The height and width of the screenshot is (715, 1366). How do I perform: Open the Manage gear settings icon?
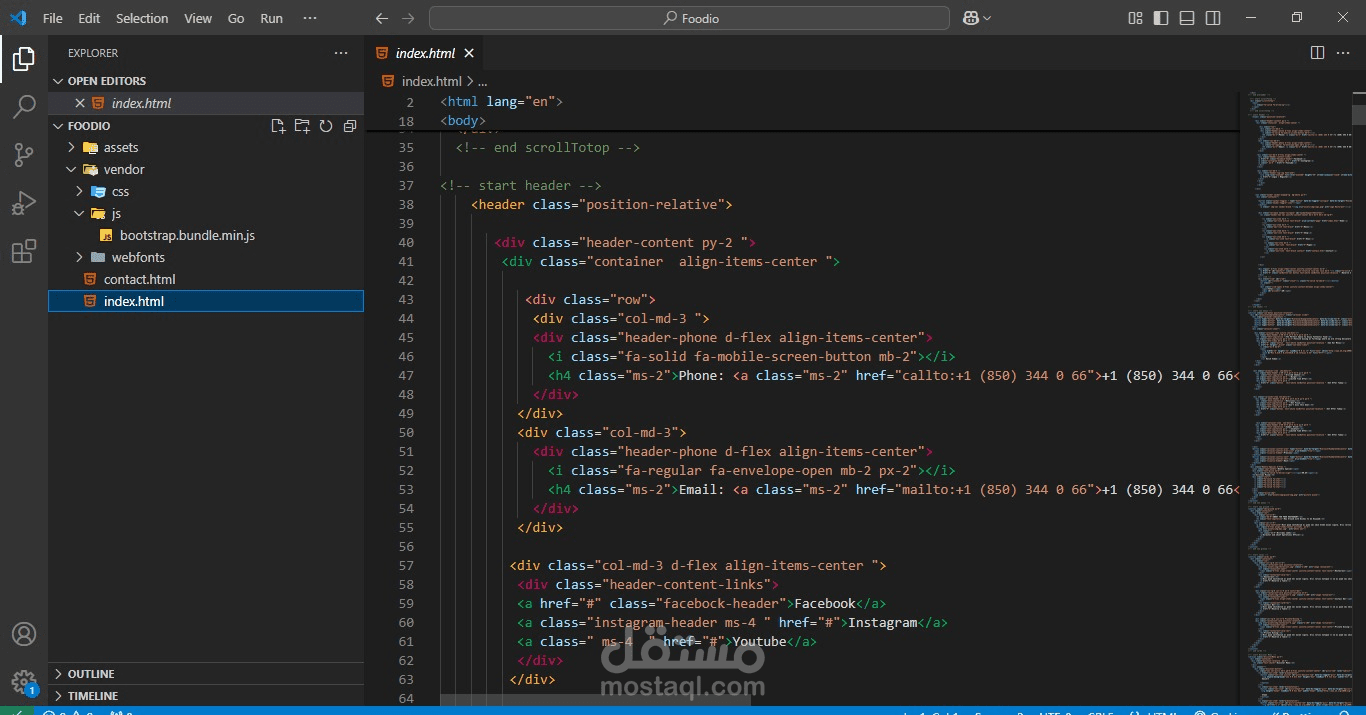click(24, 682)
